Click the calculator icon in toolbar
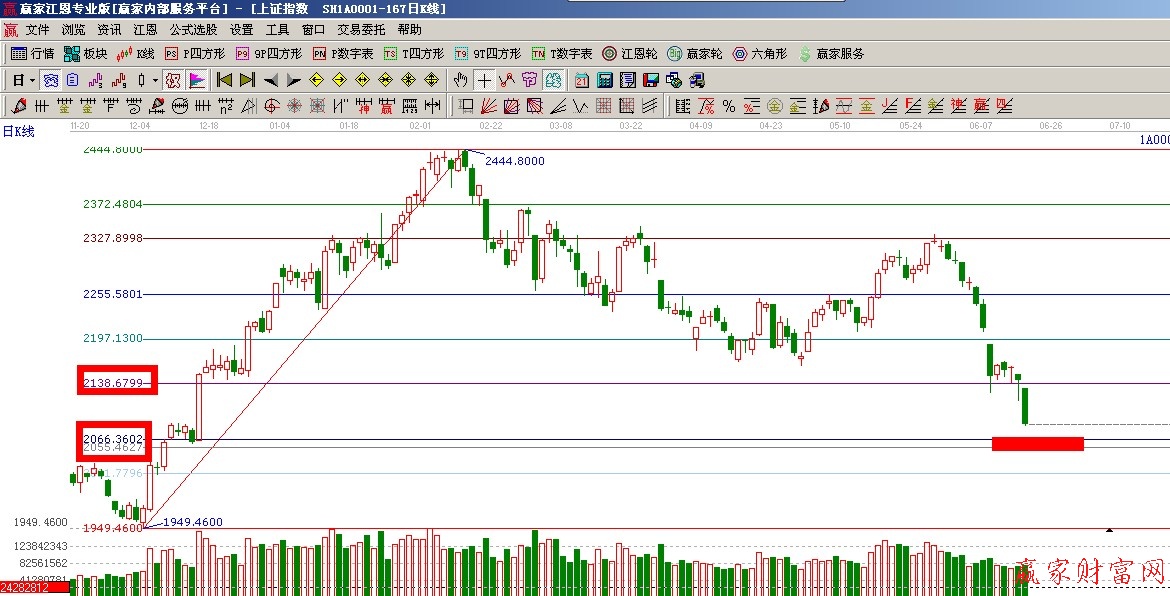 605,80
